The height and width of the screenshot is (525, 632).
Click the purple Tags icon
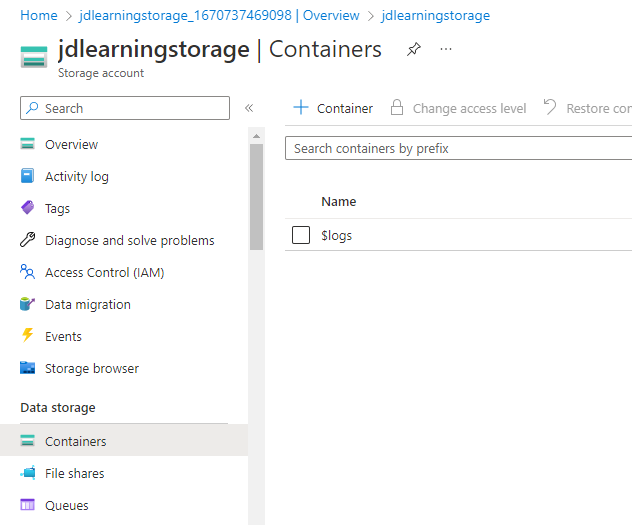(x=28, y=209)
